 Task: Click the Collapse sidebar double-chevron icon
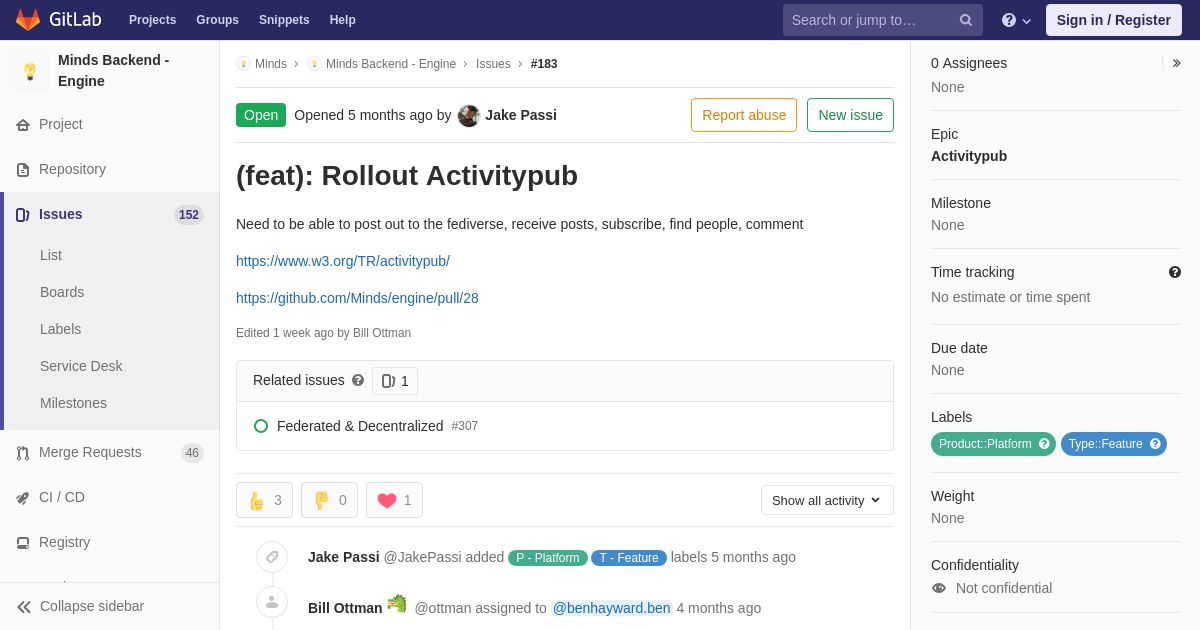pyautogui.click(x=24, y=607)
